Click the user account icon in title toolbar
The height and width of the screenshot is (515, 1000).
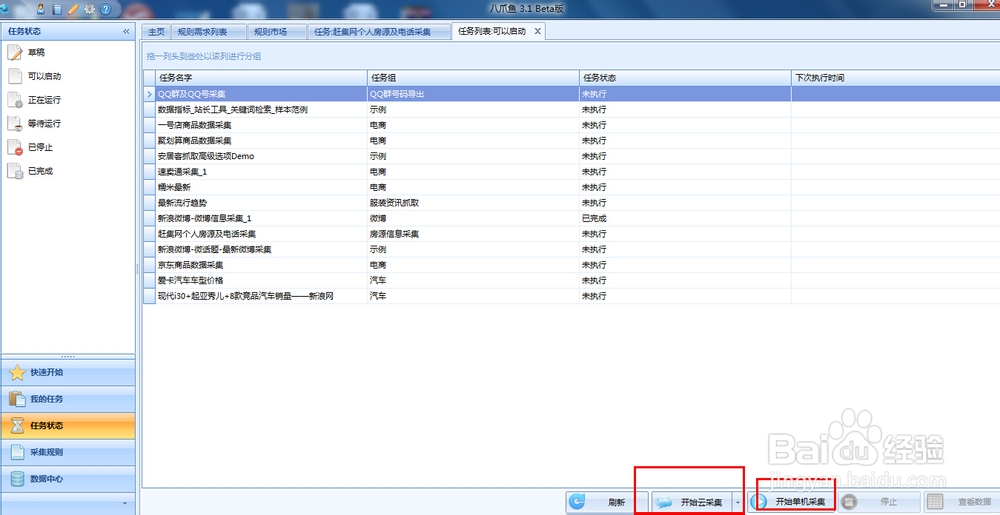pyautogui.click(x=41, y=9)
